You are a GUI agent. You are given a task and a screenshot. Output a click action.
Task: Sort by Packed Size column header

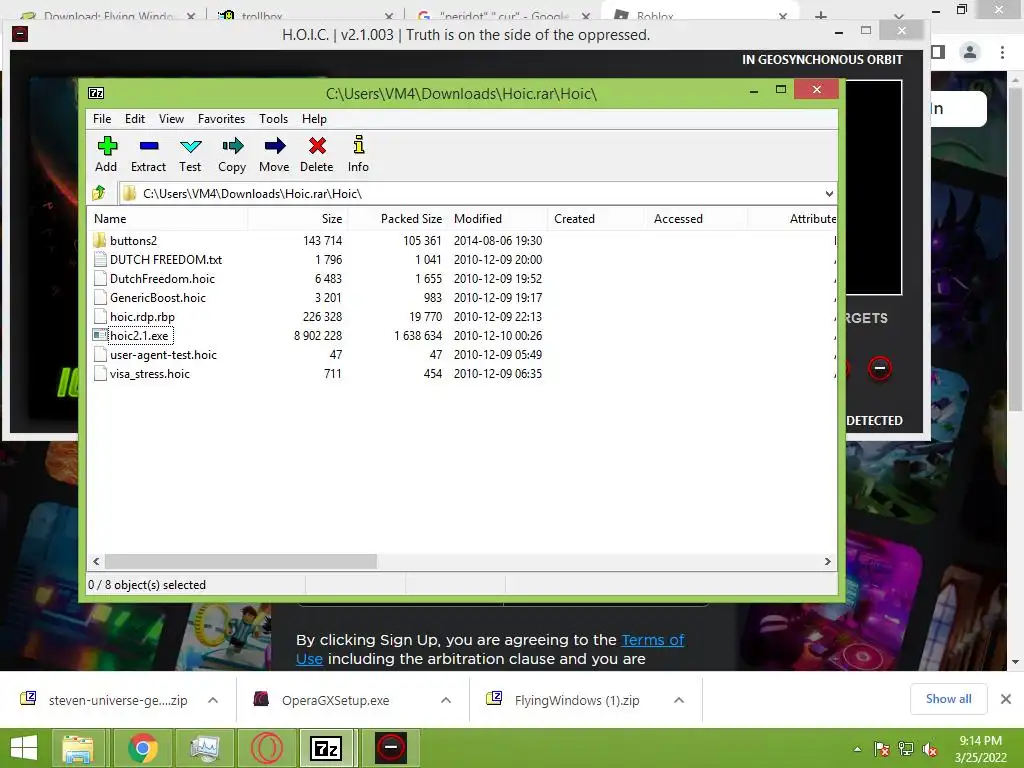(x=396, y=219)
